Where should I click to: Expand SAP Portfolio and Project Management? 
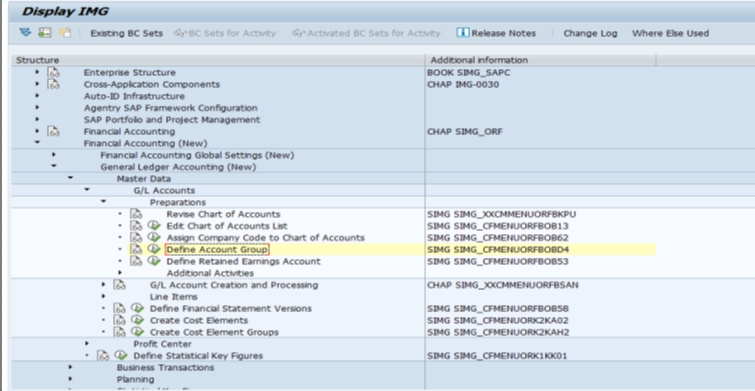tap(37, 119)
